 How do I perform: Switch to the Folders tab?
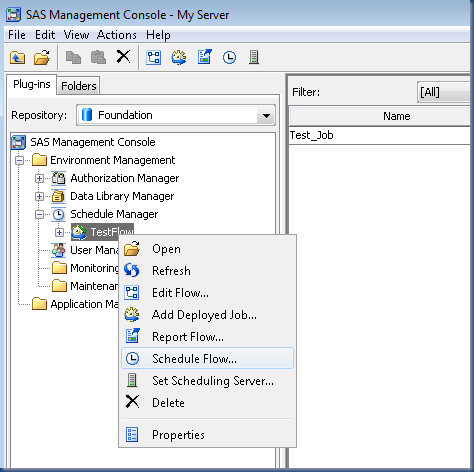[x=79, y=86]
